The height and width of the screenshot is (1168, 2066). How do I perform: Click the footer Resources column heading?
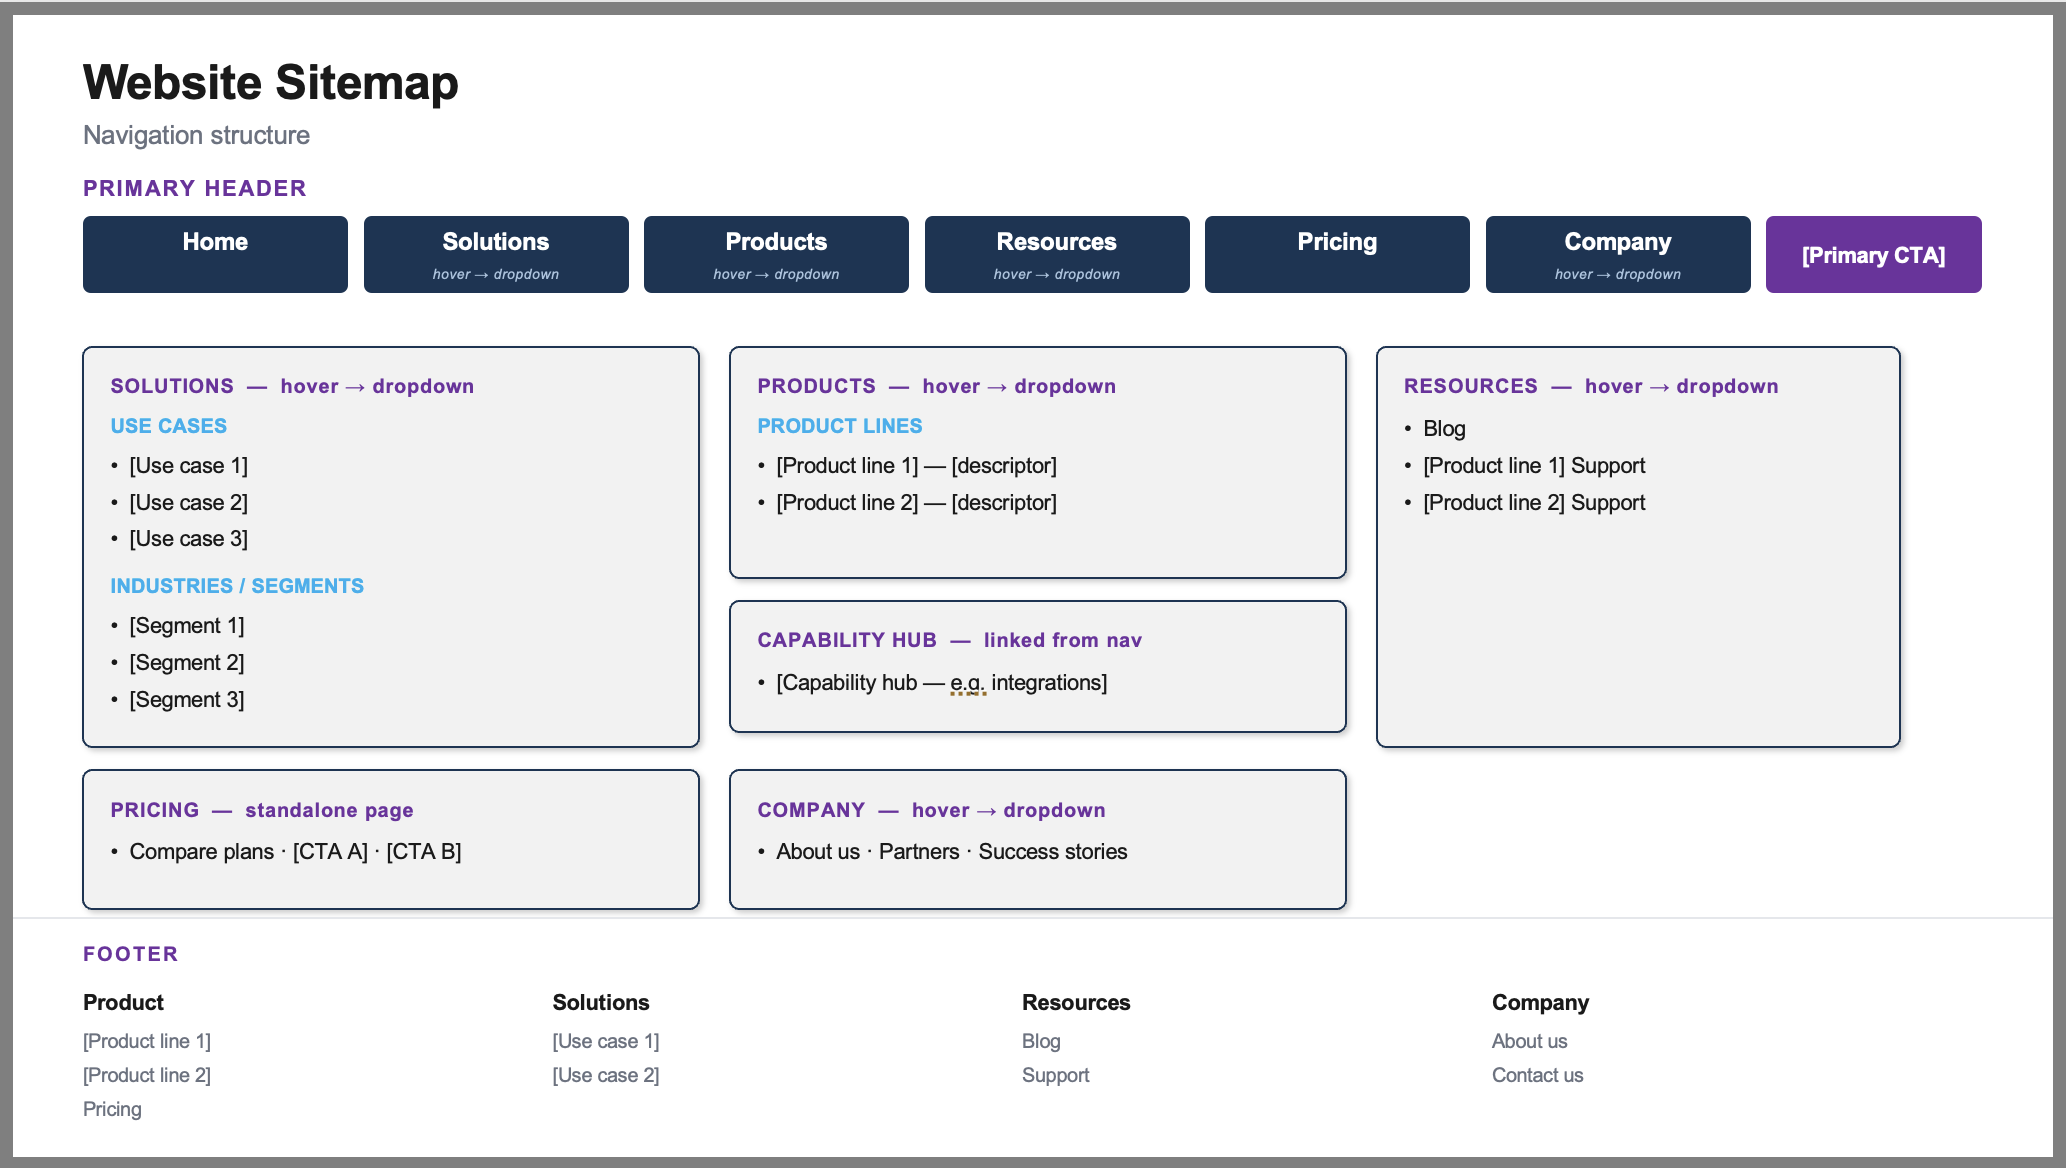(x=1076, y=1002)
